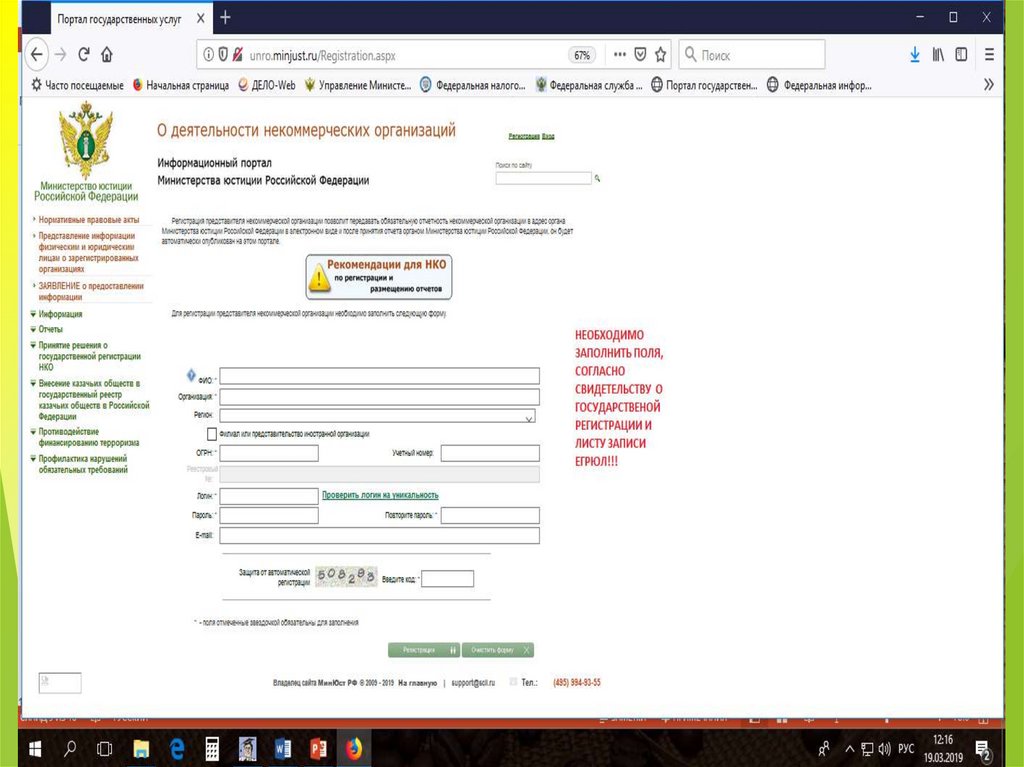Go back with the browser back arrow
The width and height of the screenshot is (1024, 767).
click(37, 55)
